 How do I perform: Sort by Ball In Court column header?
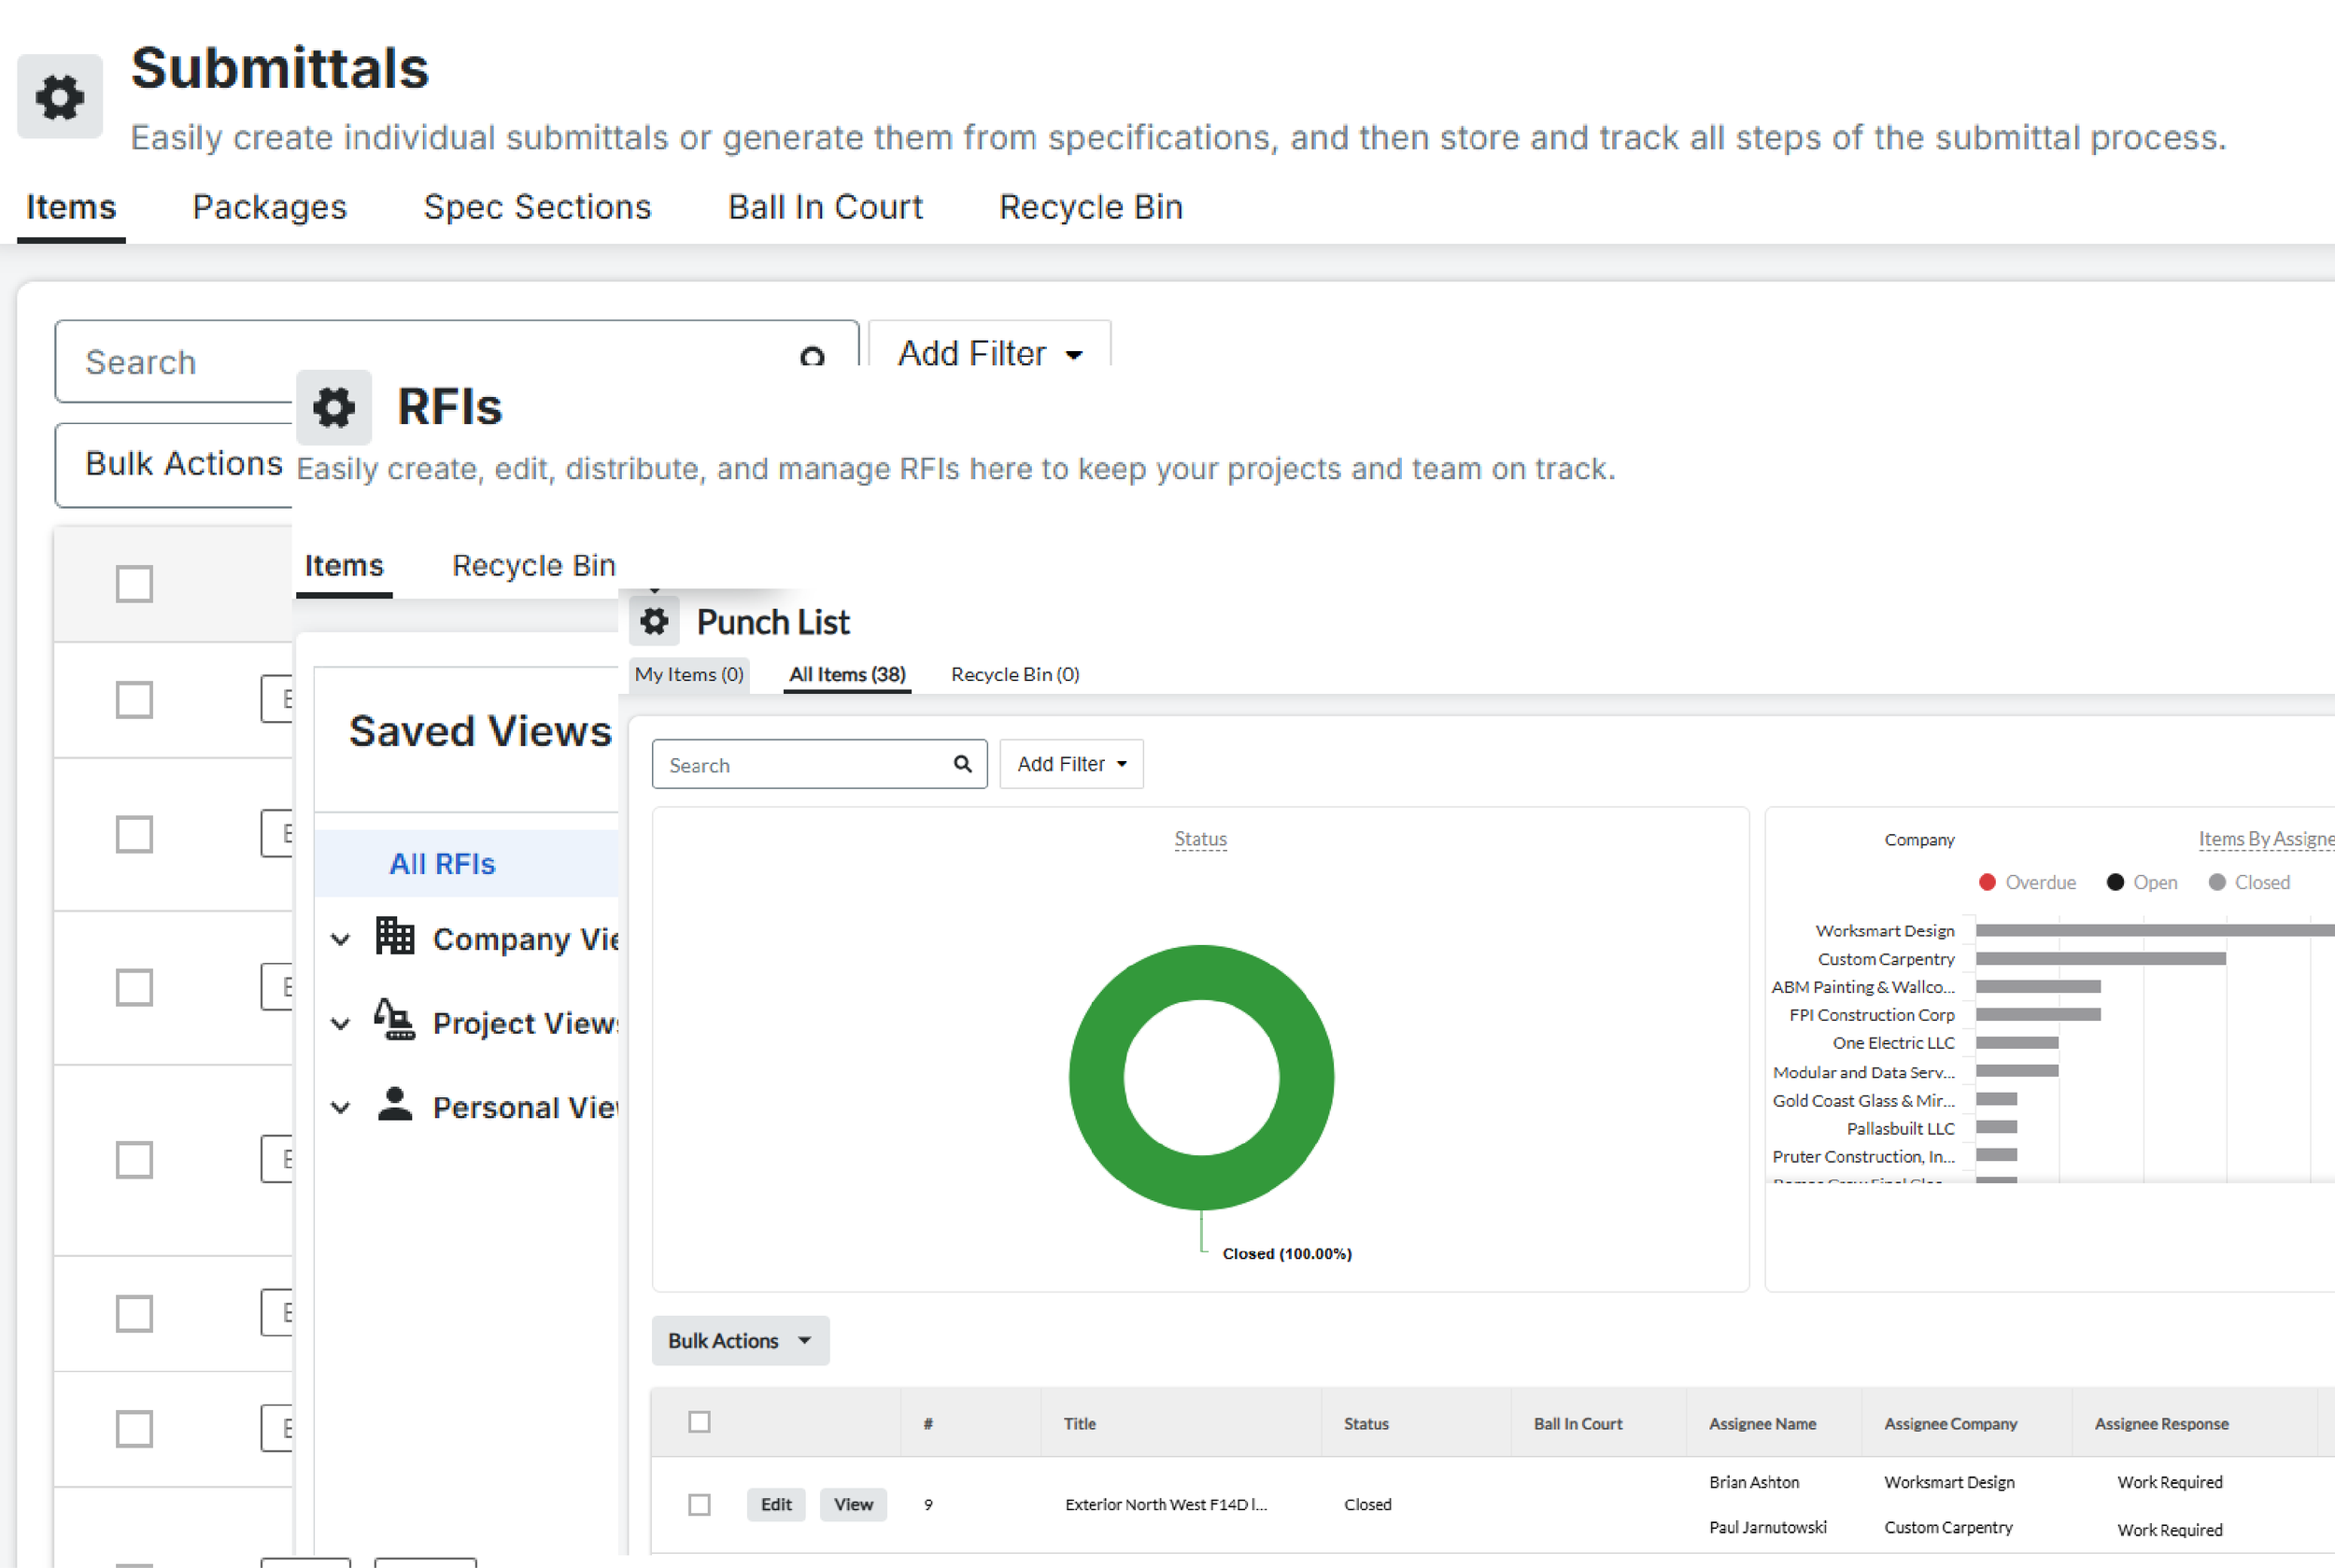[1578, 1424]
